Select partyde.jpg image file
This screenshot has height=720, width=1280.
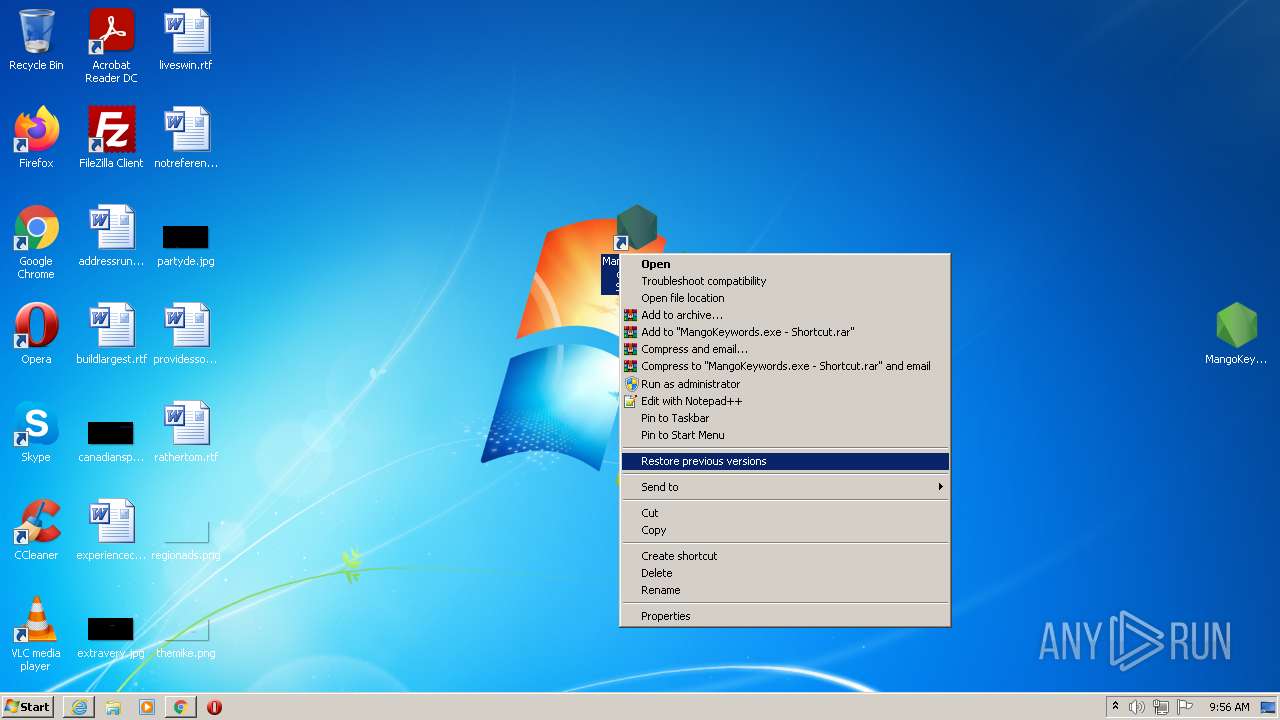point(186,243)
